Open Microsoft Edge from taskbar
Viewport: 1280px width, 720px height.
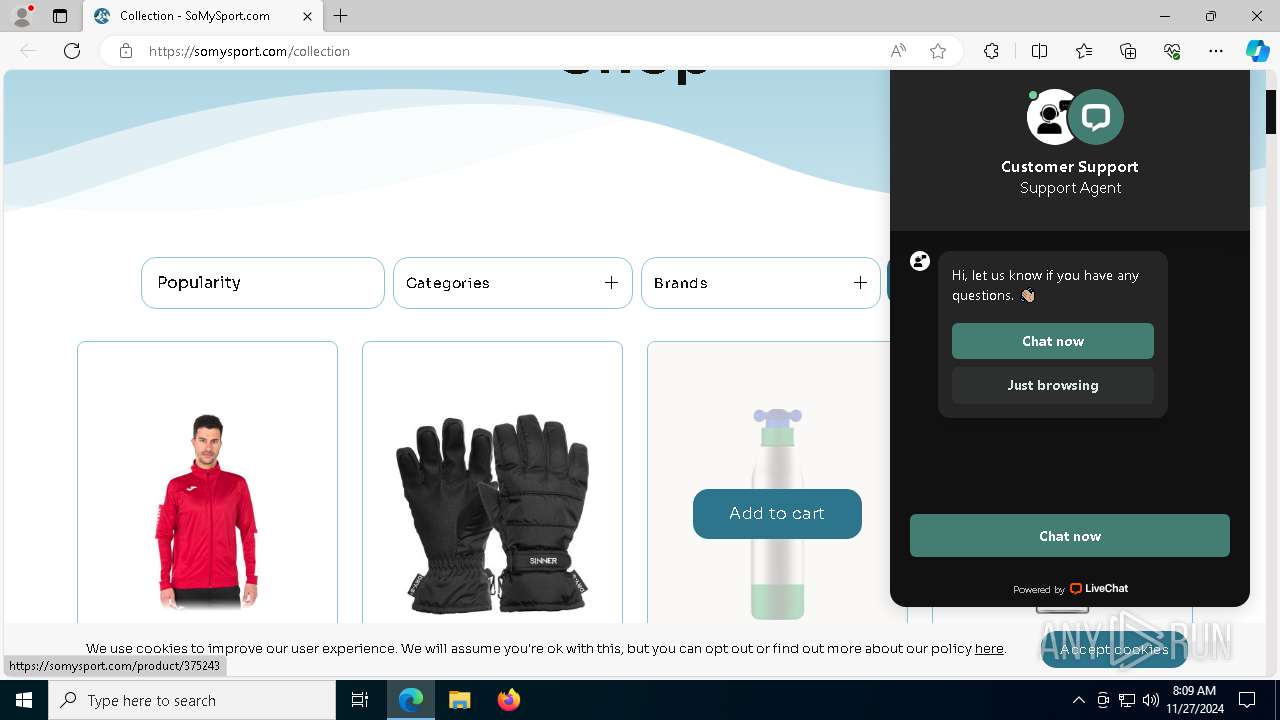coord(411,700)
